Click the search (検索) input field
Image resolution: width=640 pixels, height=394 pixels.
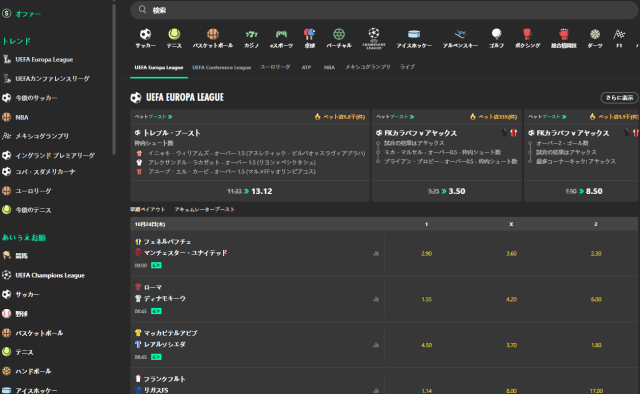tap(384, 9)
